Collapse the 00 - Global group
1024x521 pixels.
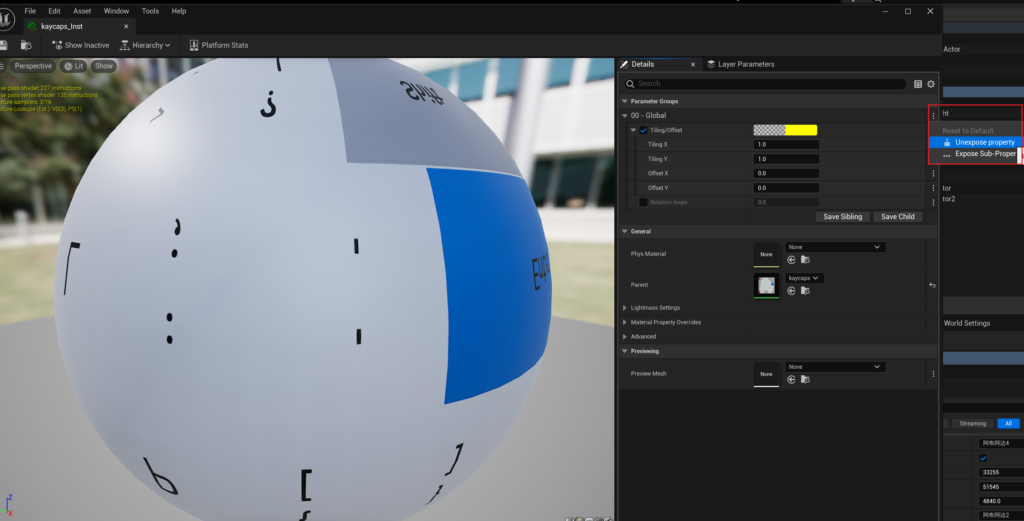click(x=624, y=116)
